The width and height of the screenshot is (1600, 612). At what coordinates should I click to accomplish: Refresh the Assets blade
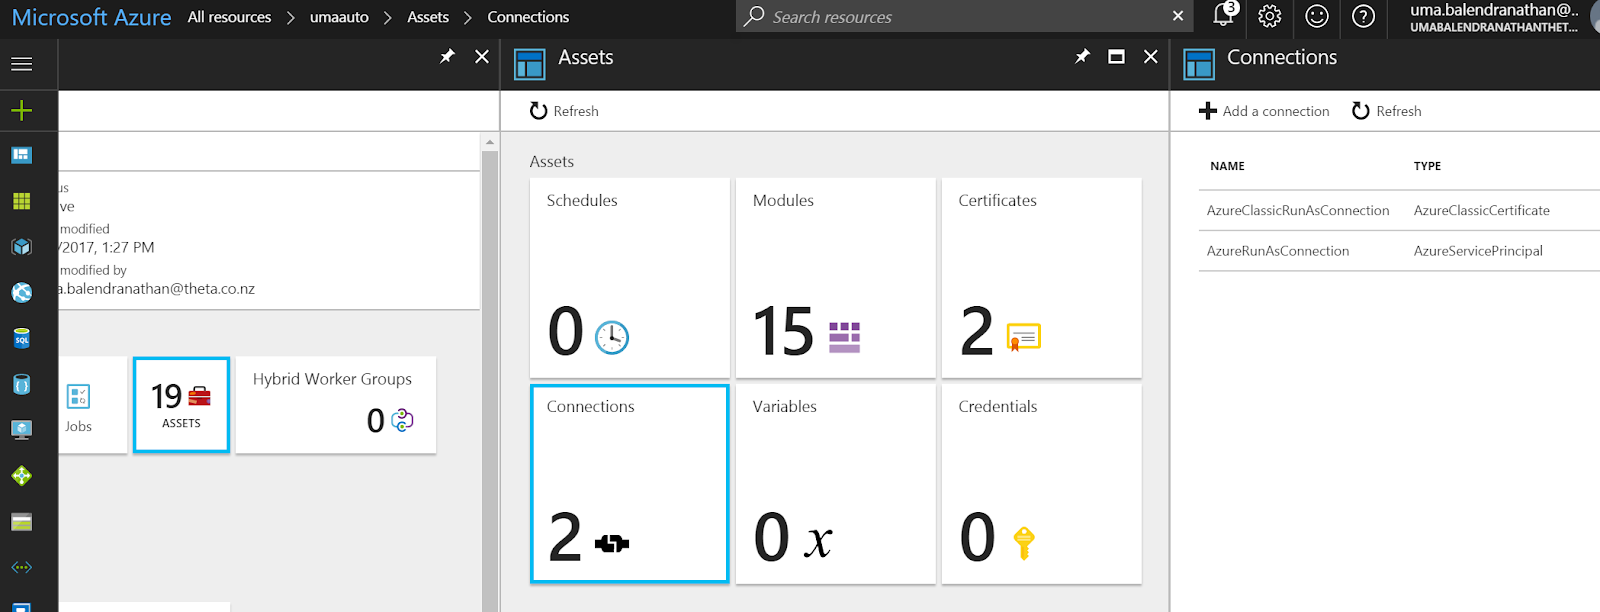[564, 111]
